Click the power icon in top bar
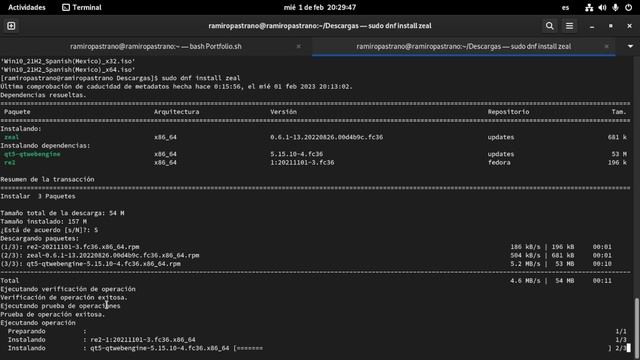Image resolution: width=640 pixels, height=360 pixels. 629,7
